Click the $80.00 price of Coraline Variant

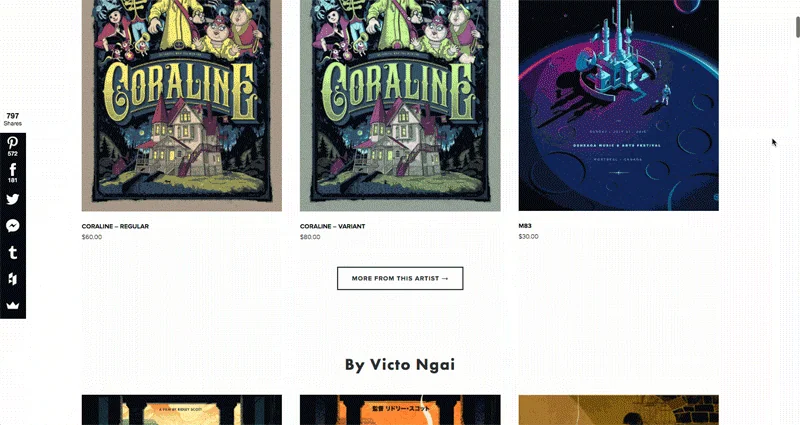[310, 237]
